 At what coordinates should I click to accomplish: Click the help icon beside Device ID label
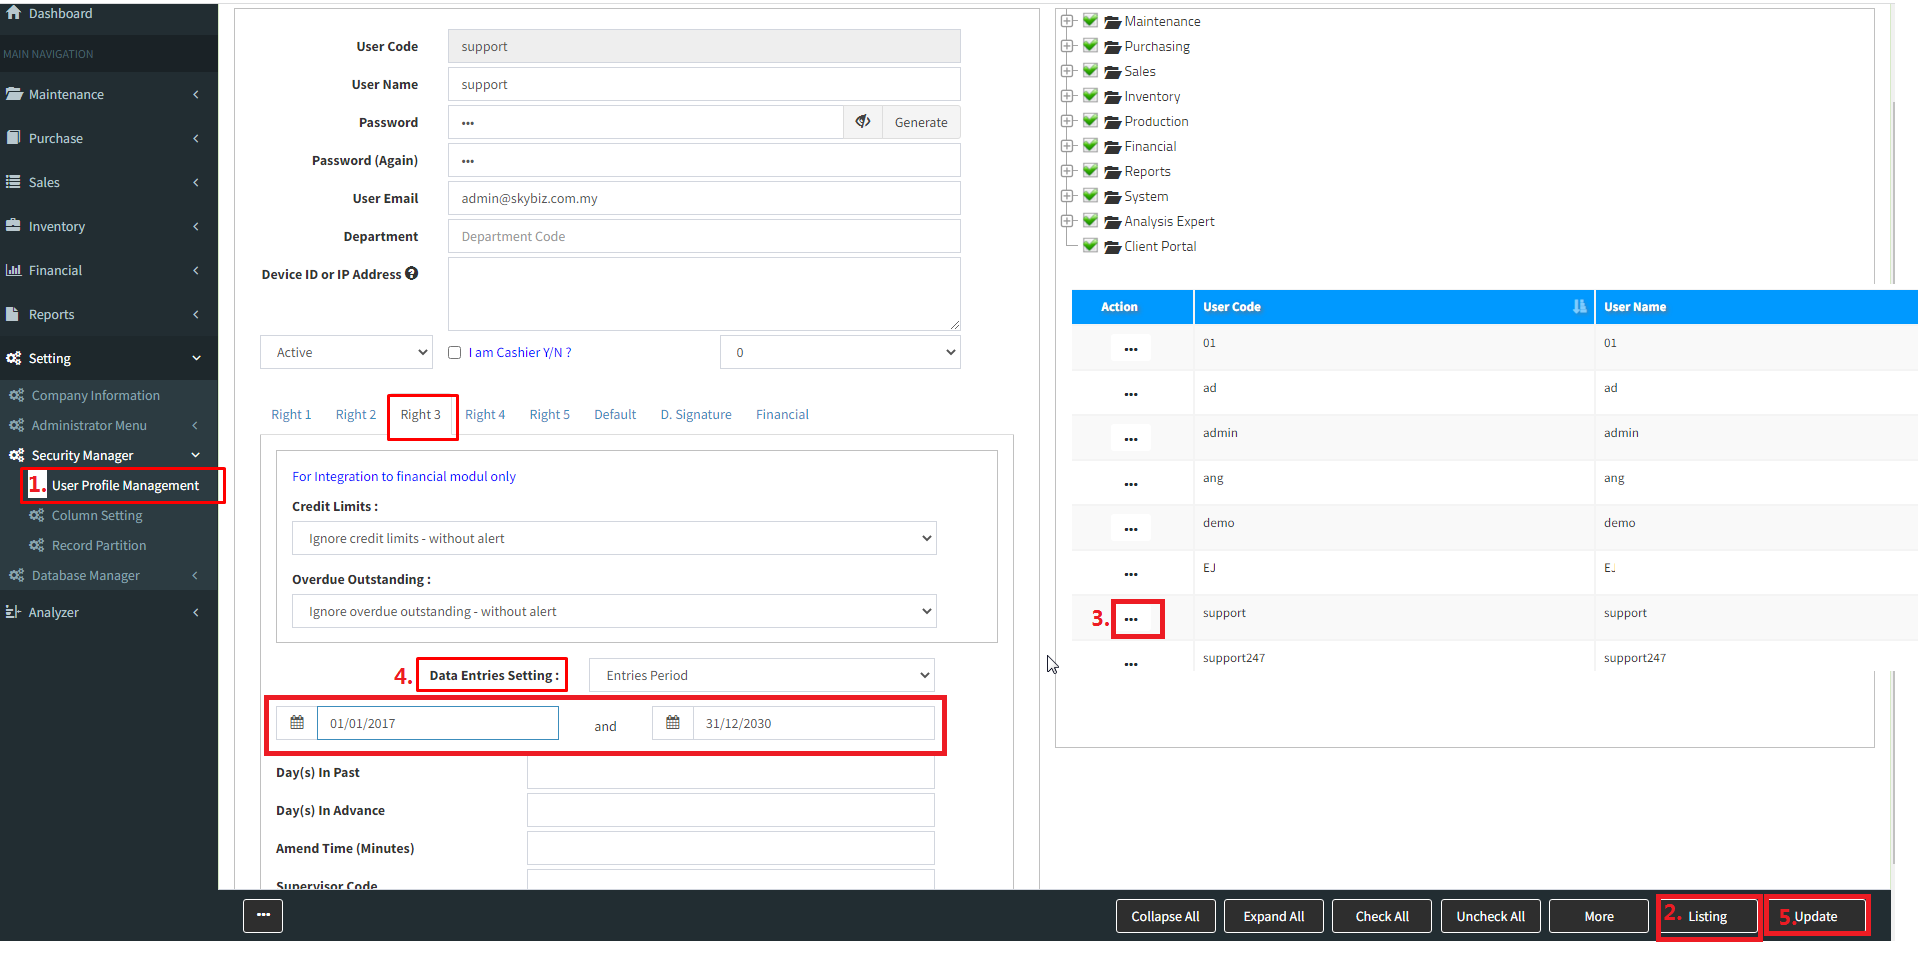pos(412,274)
